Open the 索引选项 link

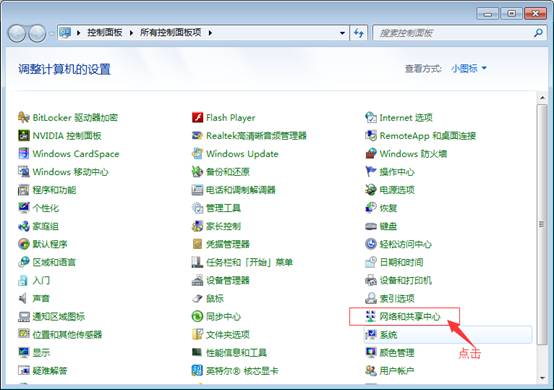click(397, 298)
